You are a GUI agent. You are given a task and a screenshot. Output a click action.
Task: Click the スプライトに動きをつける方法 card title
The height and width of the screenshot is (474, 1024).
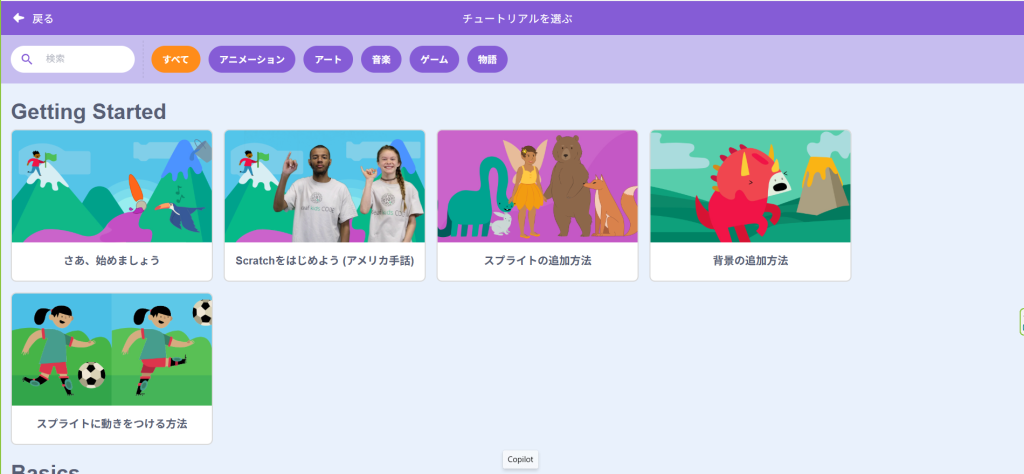click(112, 424)
